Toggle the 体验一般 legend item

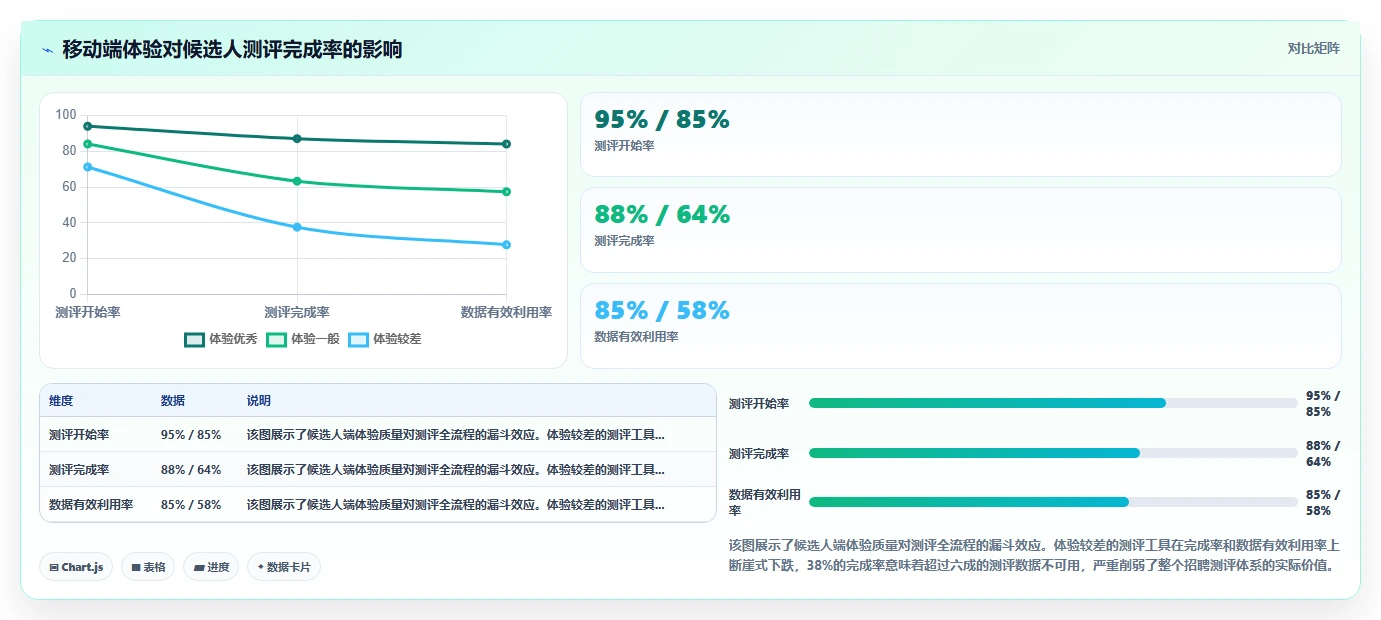[303, 339]
